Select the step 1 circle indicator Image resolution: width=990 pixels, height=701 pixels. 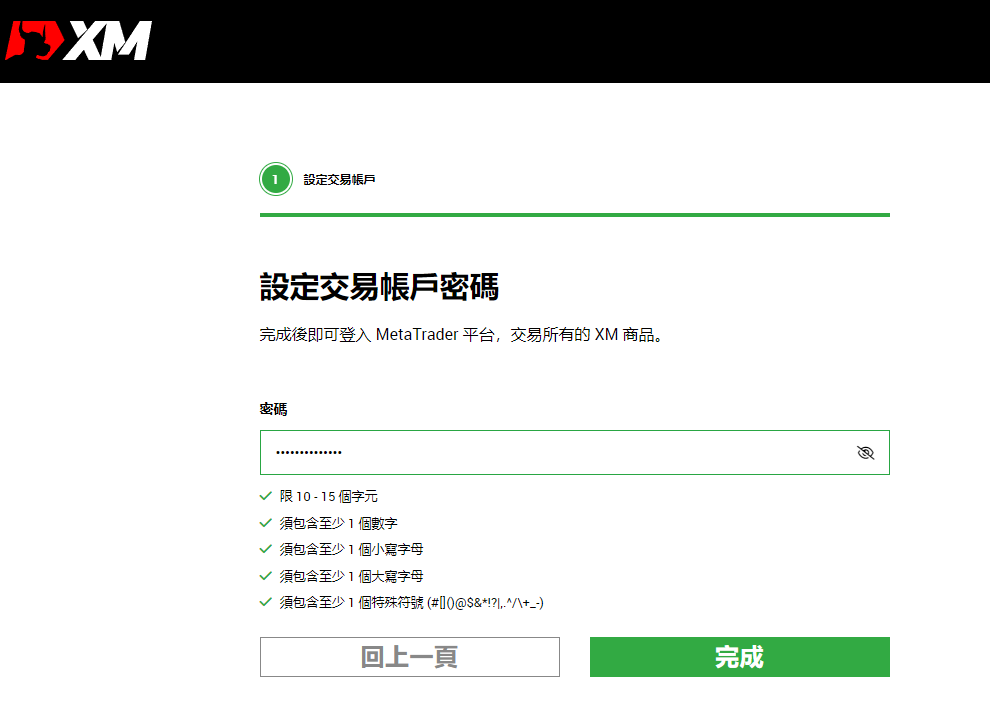point(275,179)
